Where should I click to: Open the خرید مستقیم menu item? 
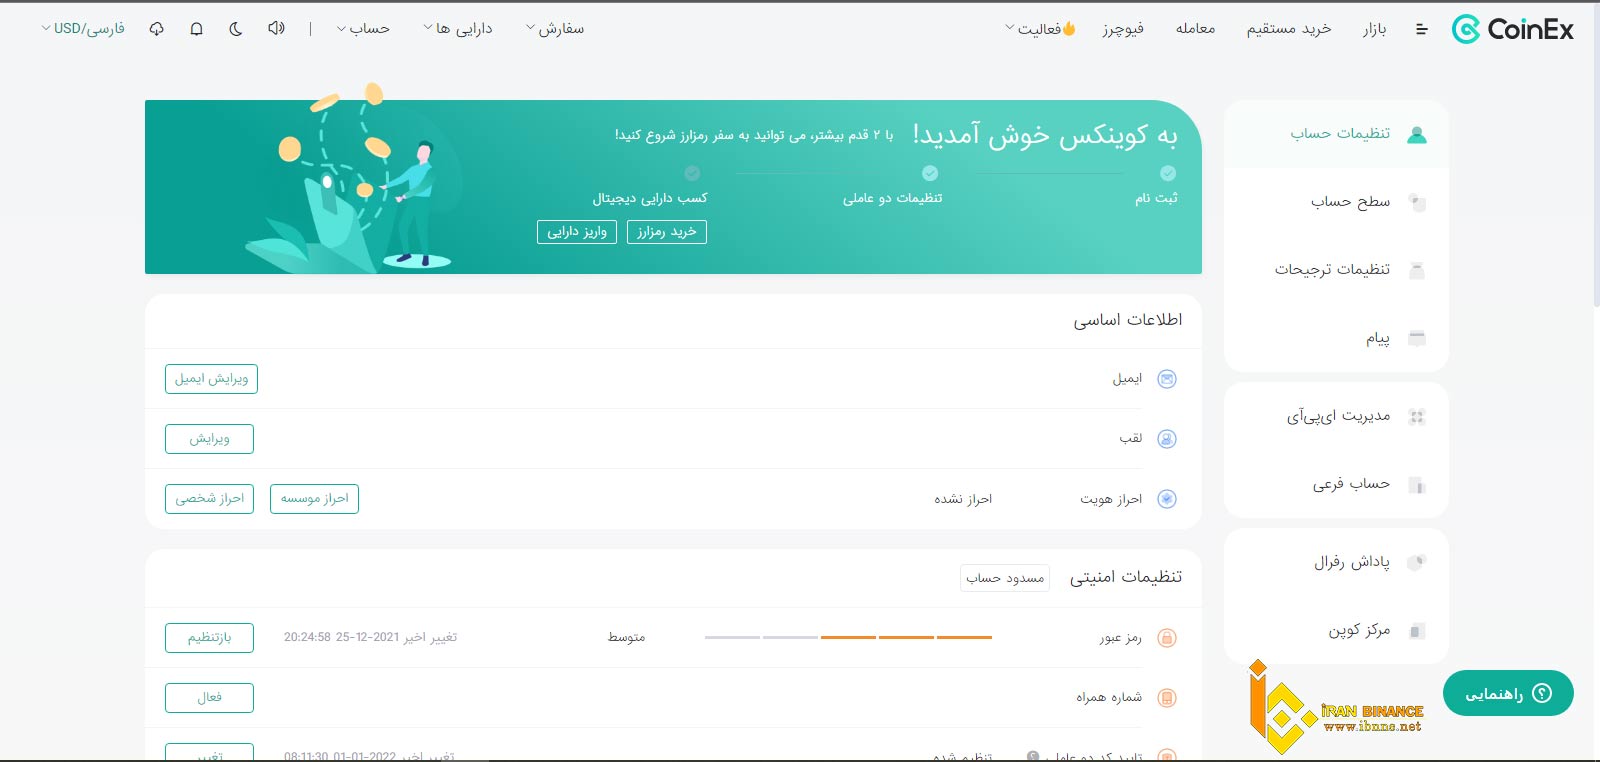pos(1288,29)
